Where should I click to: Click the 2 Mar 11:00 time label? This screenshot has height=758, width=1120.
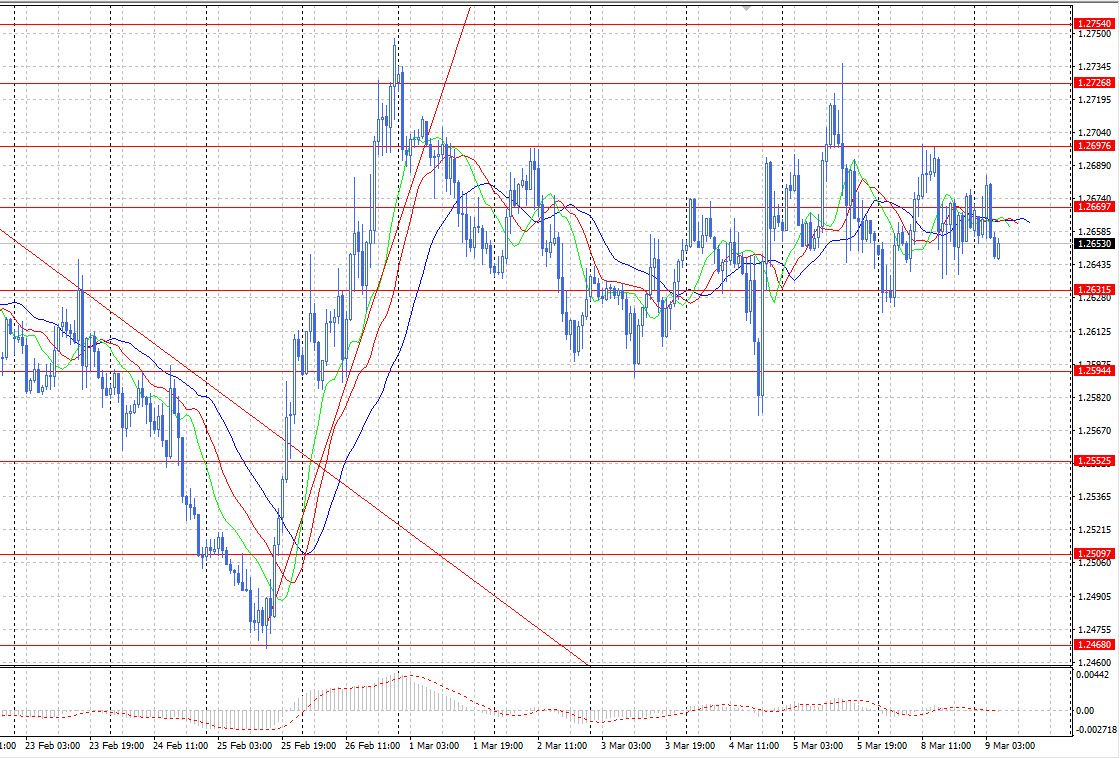point(561,746)
